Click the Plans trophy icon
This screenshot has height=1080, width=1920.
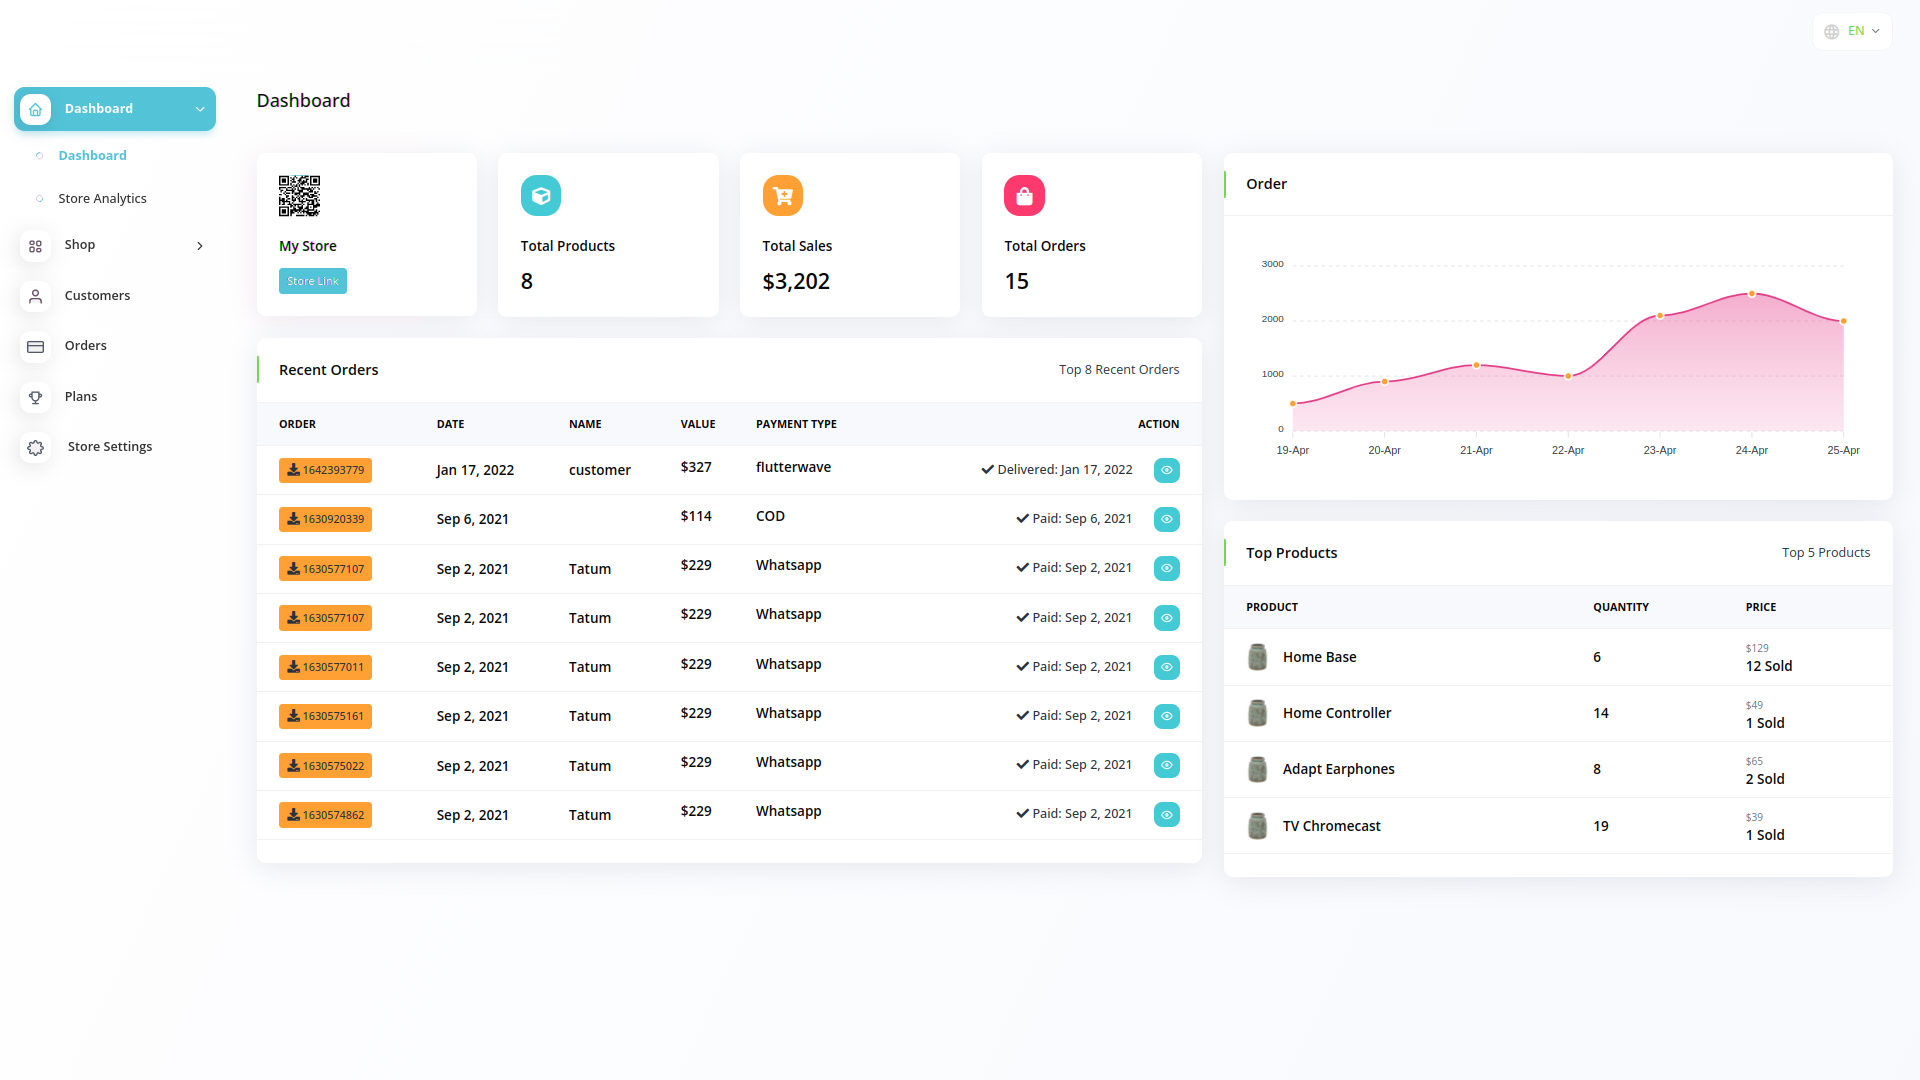coord(36,397)
